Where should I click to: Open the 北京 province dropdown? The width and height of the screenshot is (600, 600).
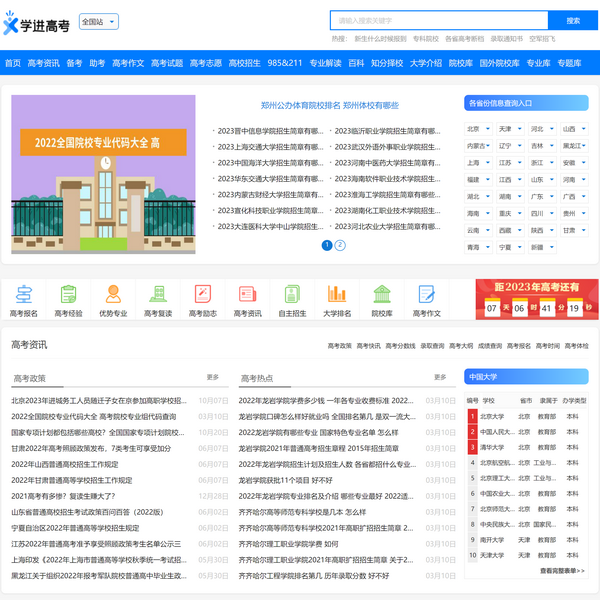coord(478,129)
